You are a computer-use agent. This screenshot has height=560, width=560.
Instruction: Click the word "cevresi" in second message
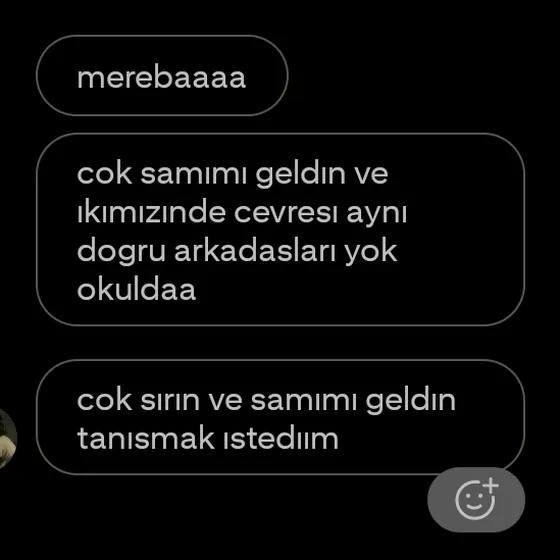coord(285,214)
